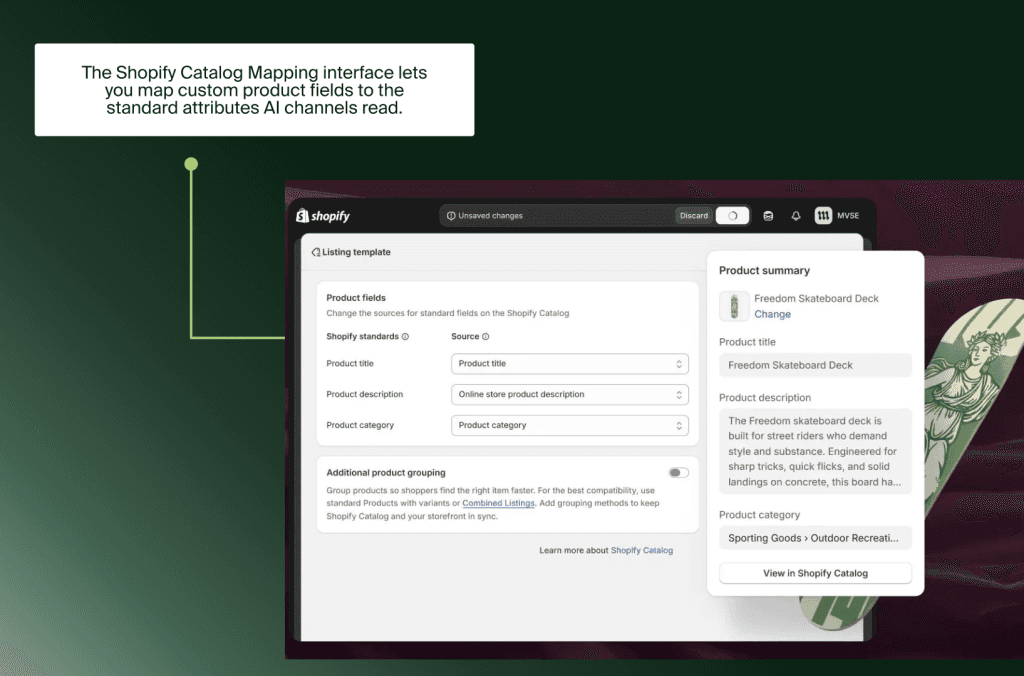The height and width of the screenshot is (676, 1024).
Task: Click the Freedom Skateboard Deck thumbnail
Action: pos(734,306)
